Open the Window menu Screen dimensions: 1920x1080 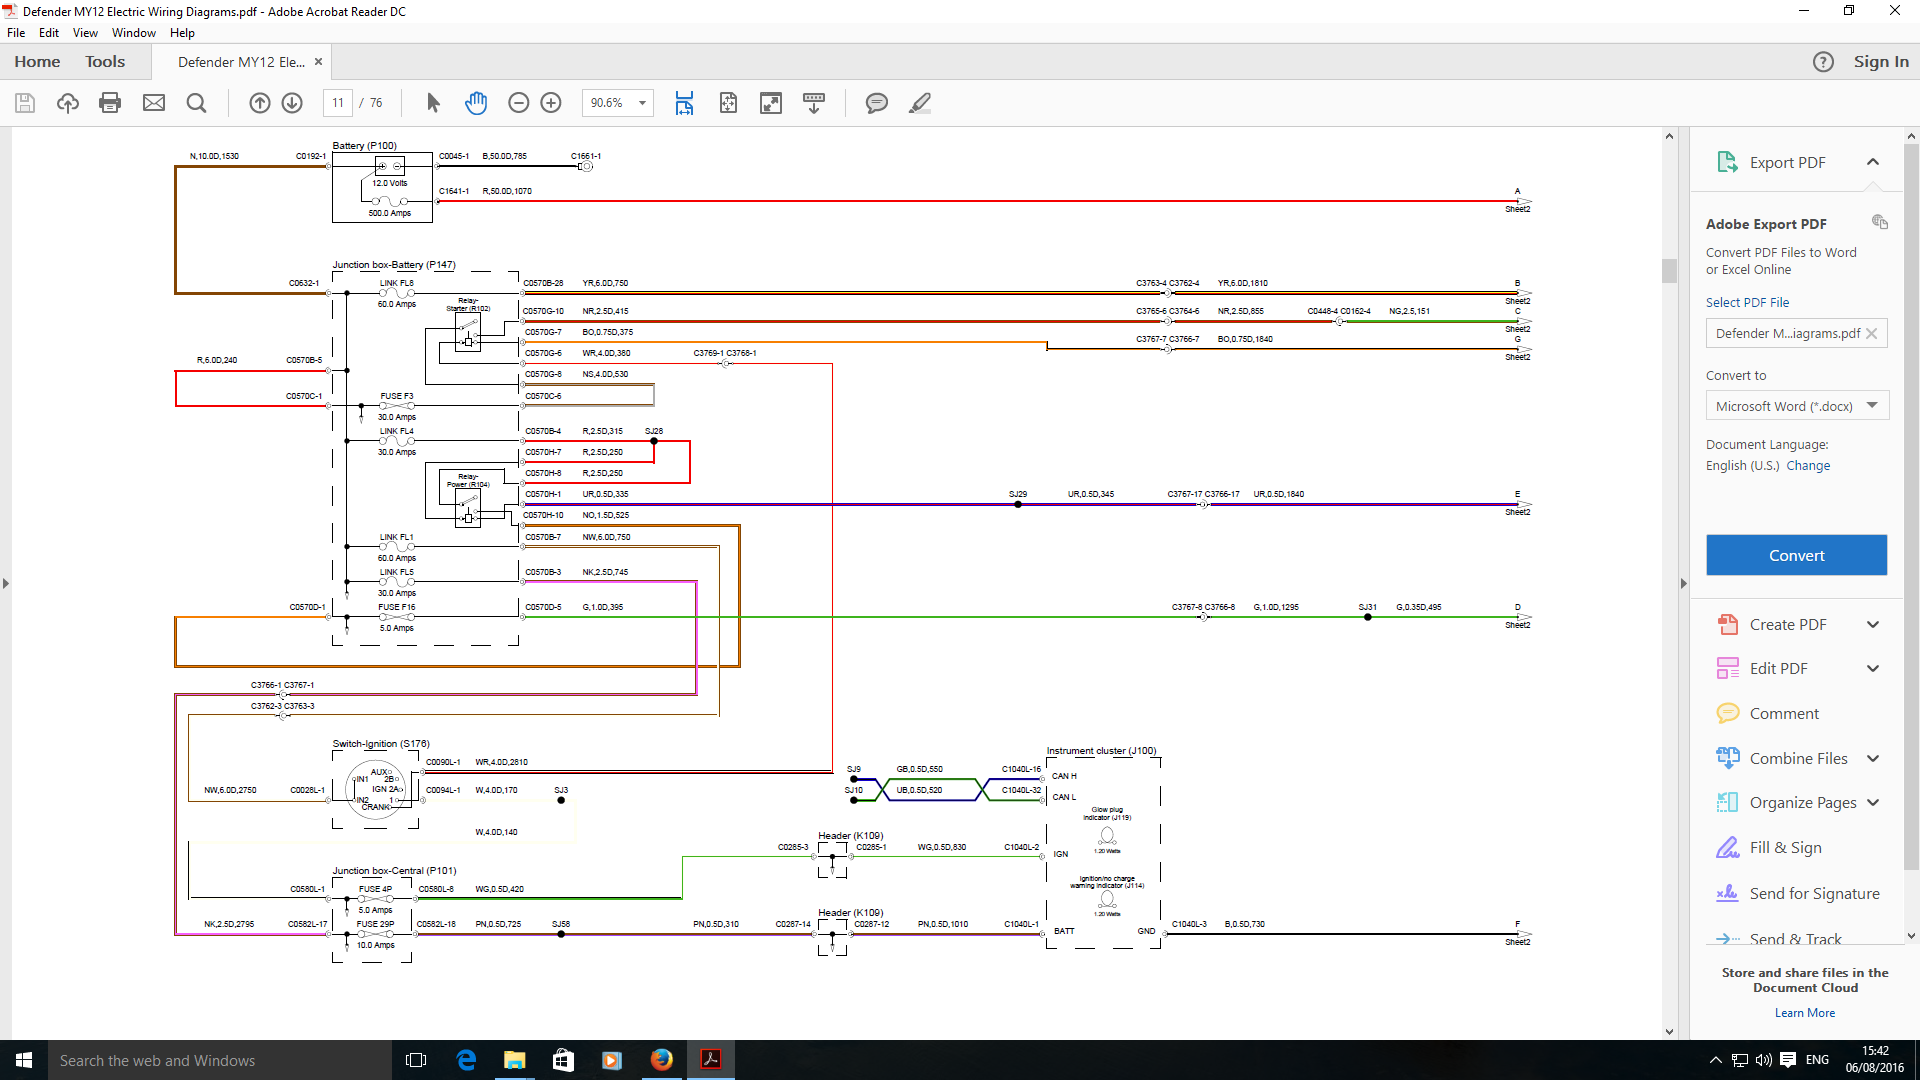pos(133,33)
